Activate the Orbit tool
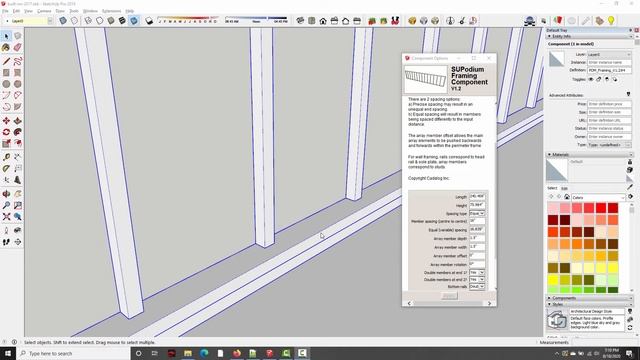The image size is (640, 360). click(6, 194)
